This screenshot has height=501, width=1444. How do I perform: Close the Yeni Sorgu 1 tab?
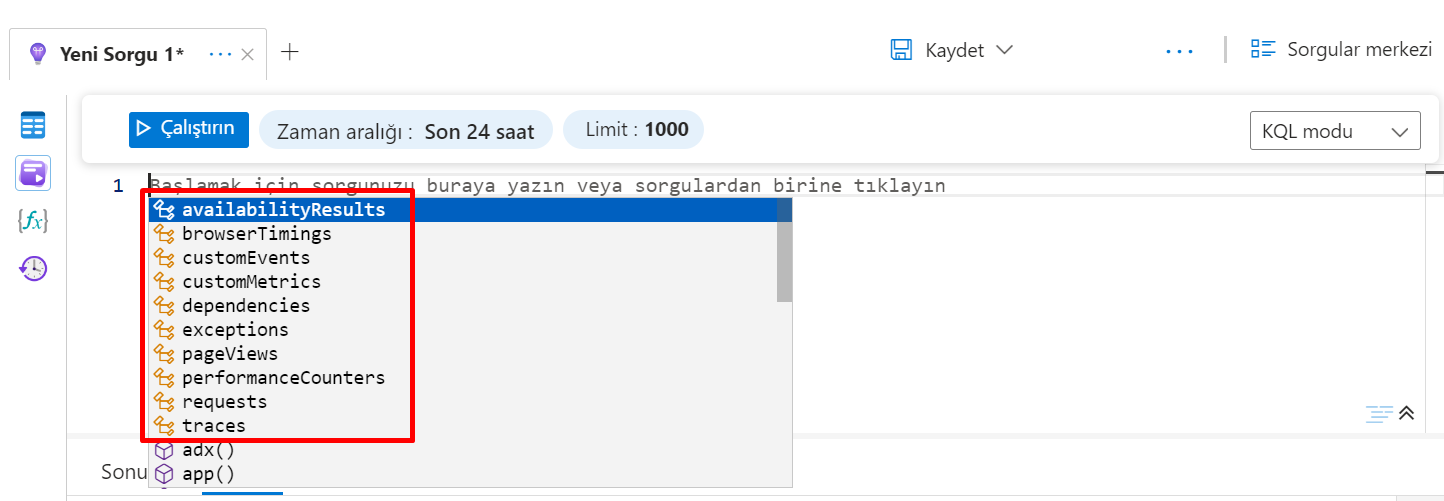tap(248, 55)
